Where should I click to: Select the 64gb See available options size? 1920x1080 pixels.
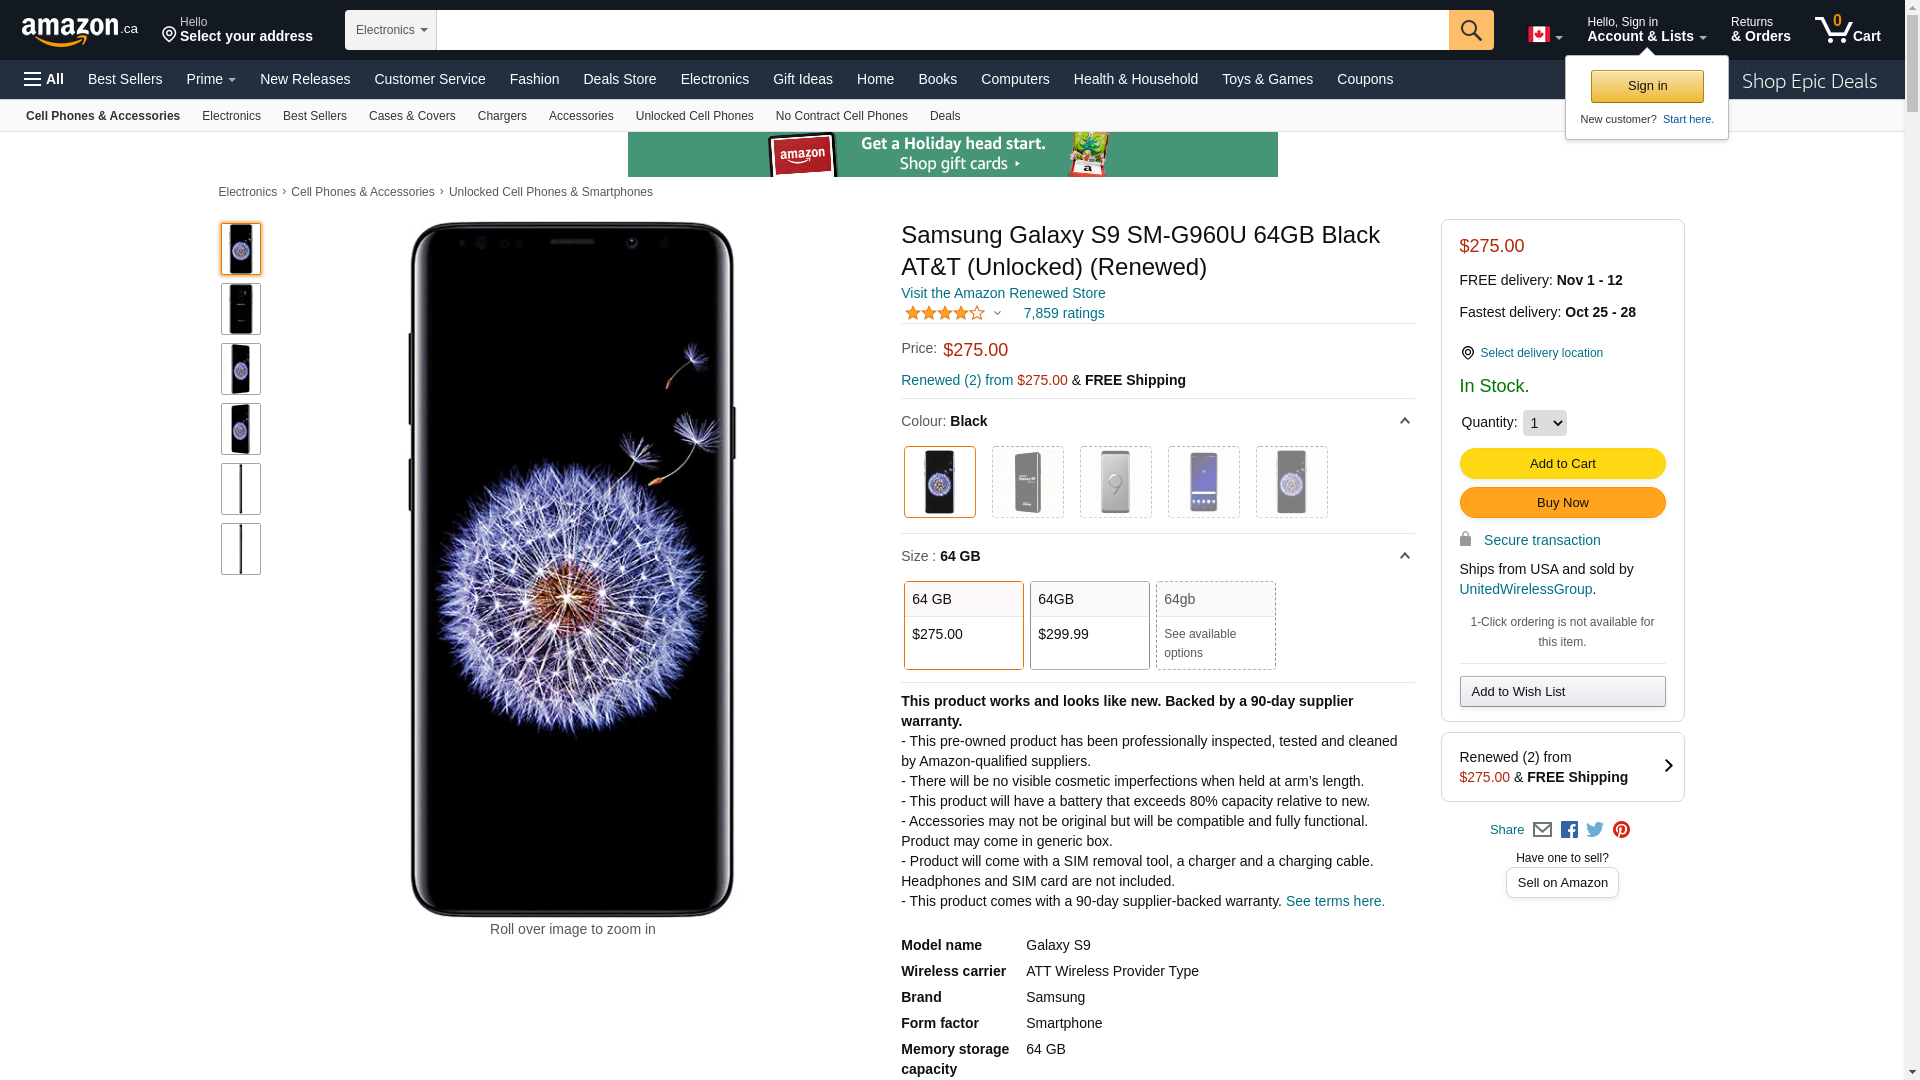[x=1215, y=625]
